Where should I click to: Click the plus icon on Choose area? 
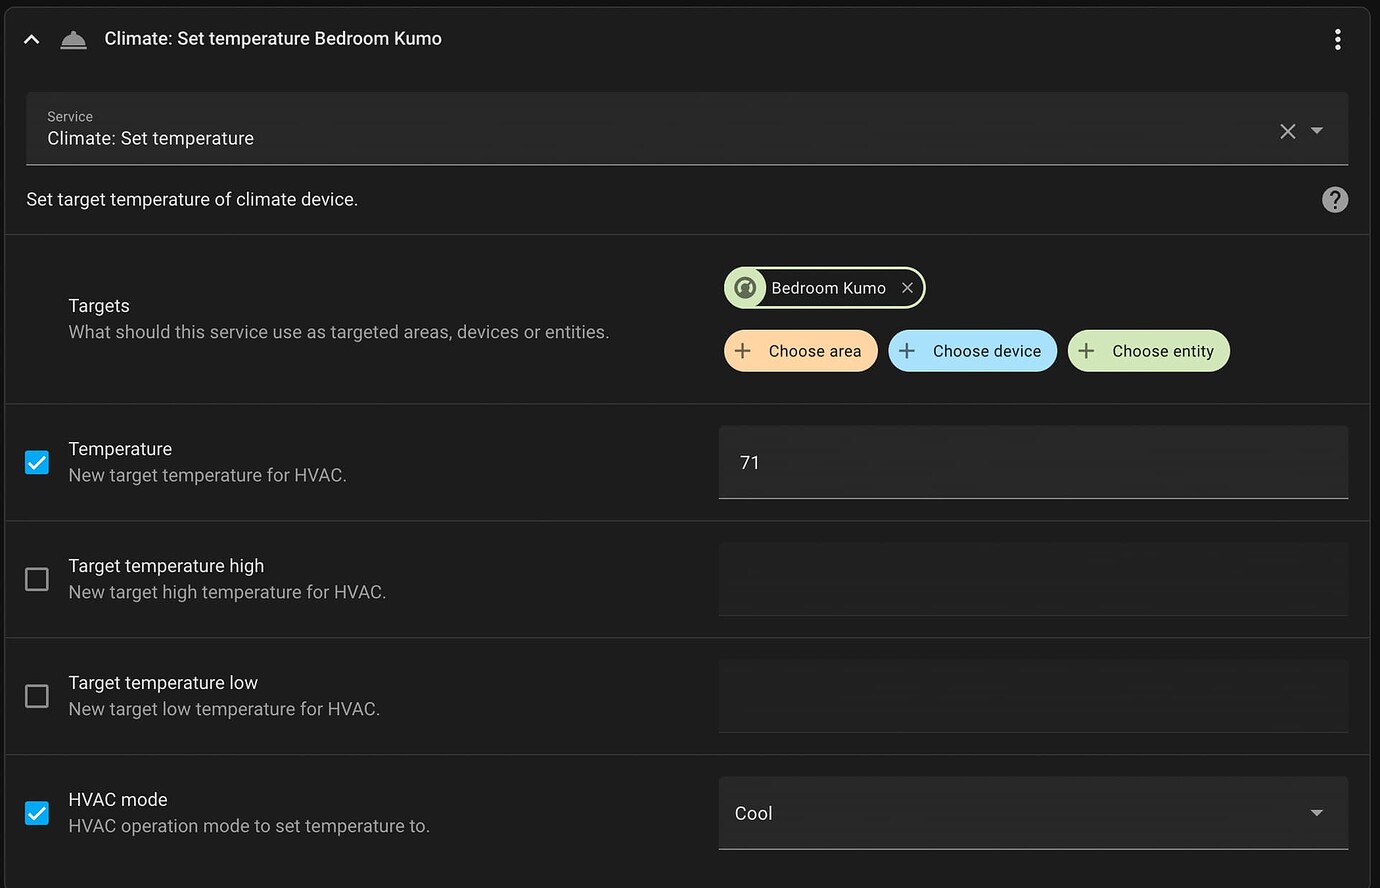pos(741,351)
